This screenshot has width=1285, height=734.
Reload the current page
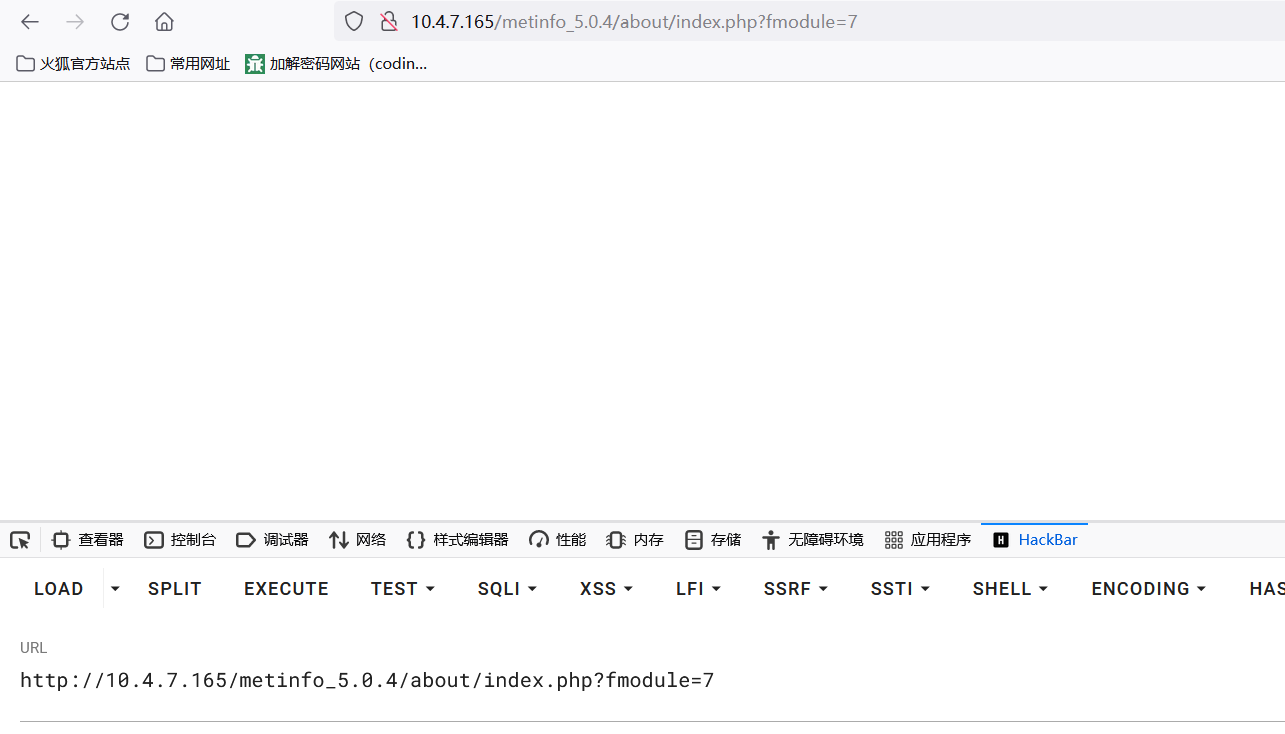120,22
